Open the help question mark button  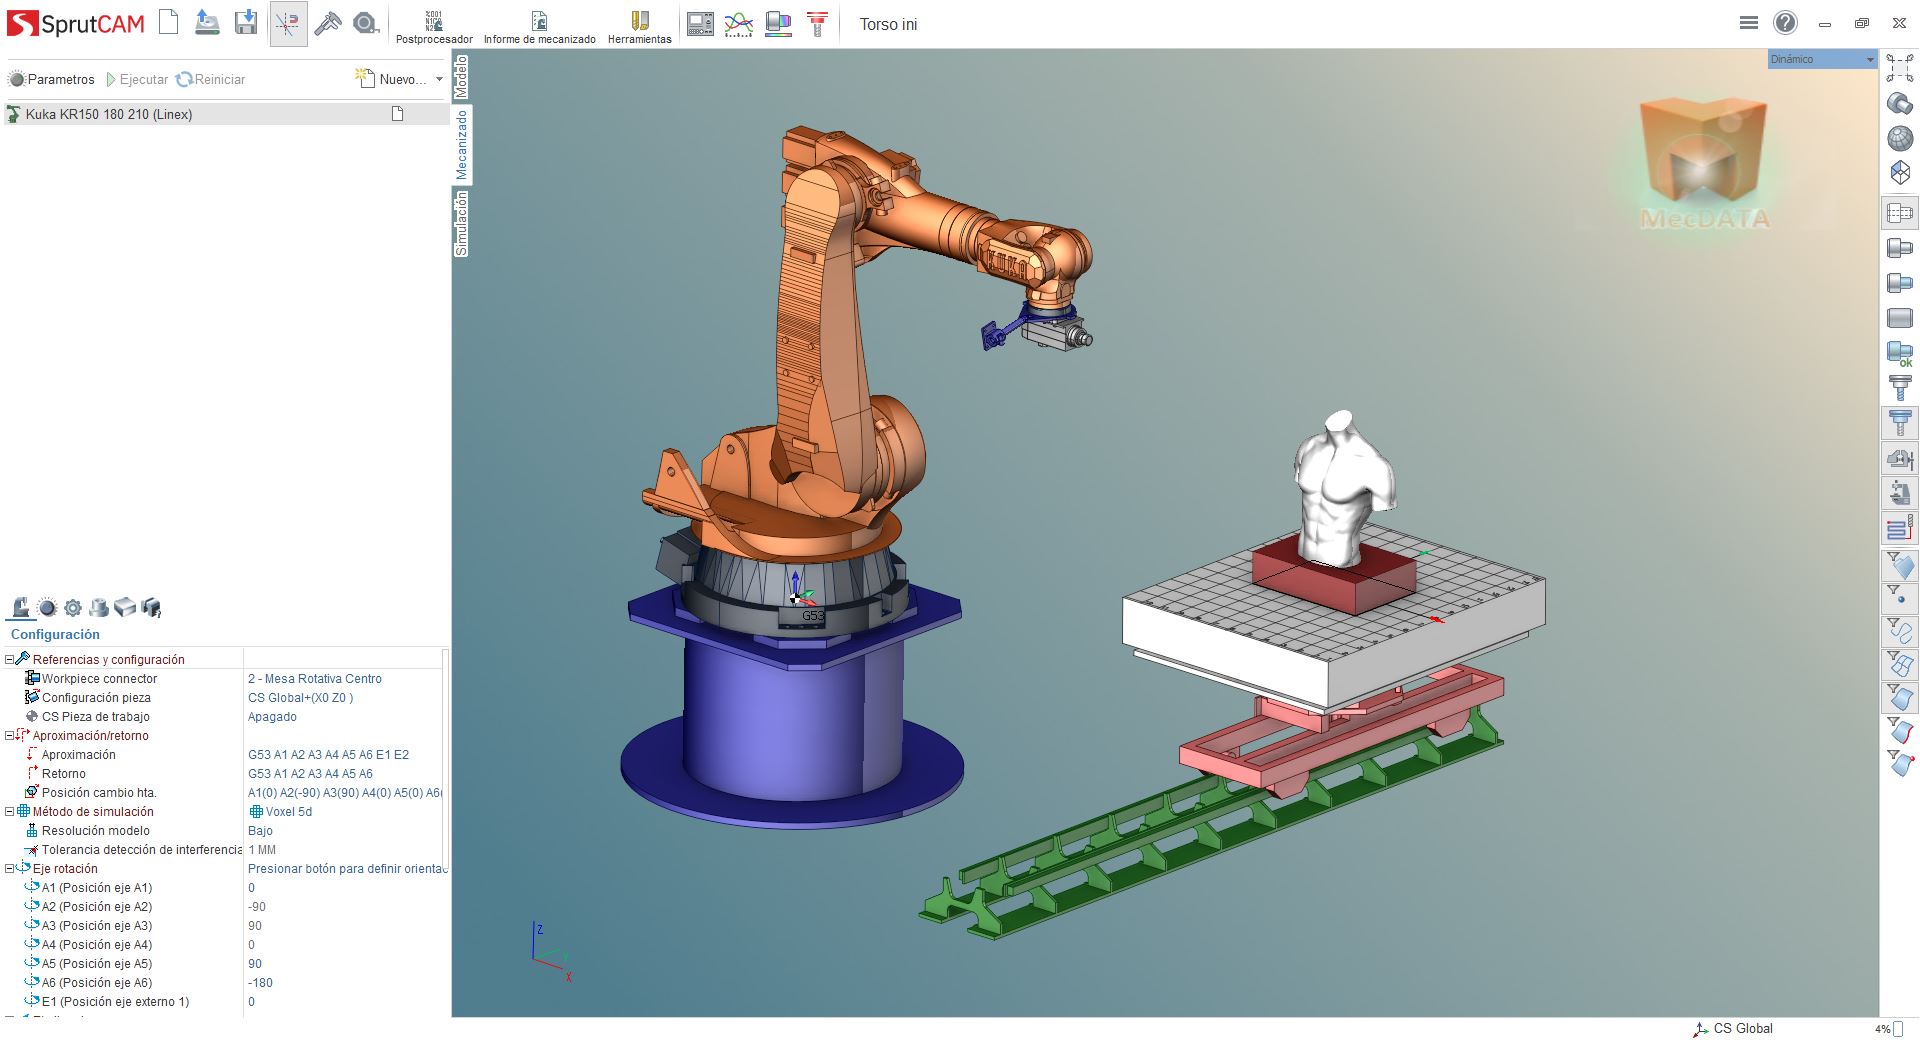(x=1785, y=23)
